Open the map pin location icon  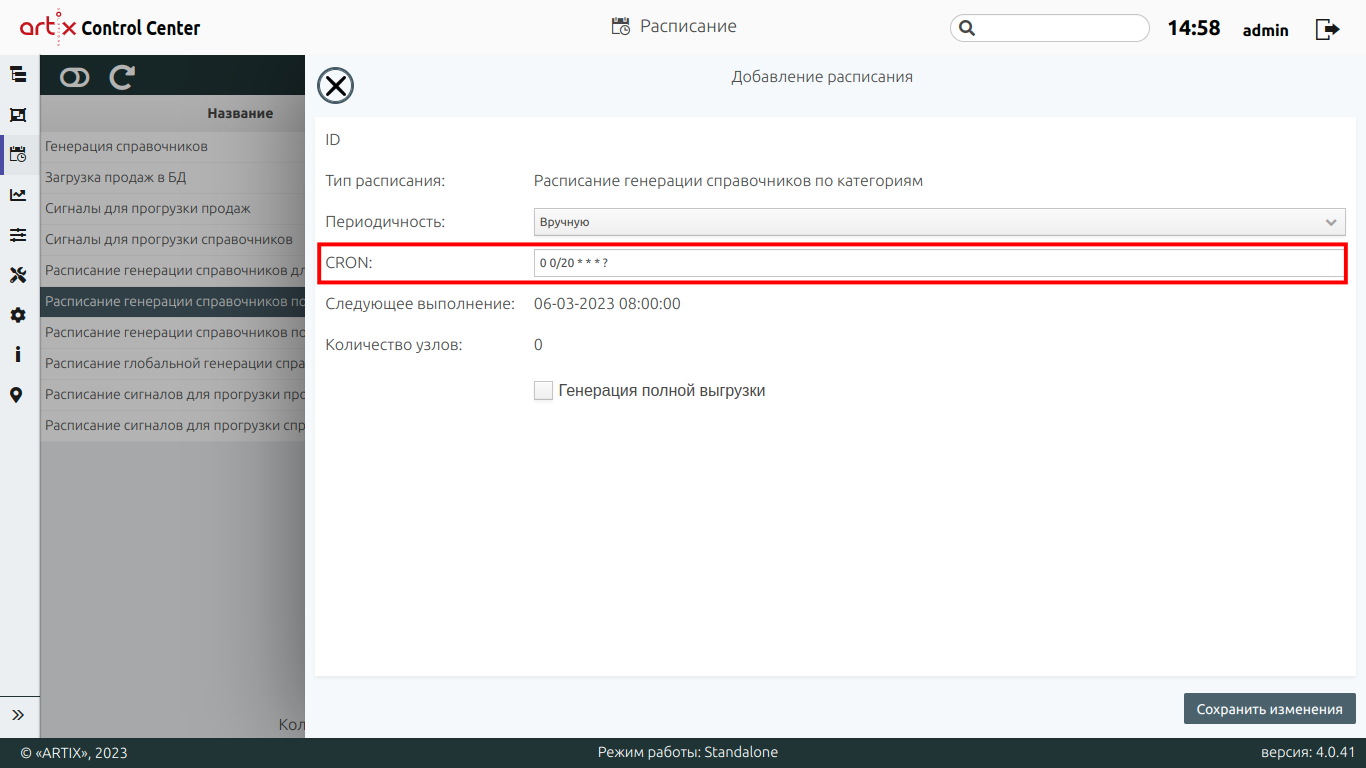click(x=17, y=395)
